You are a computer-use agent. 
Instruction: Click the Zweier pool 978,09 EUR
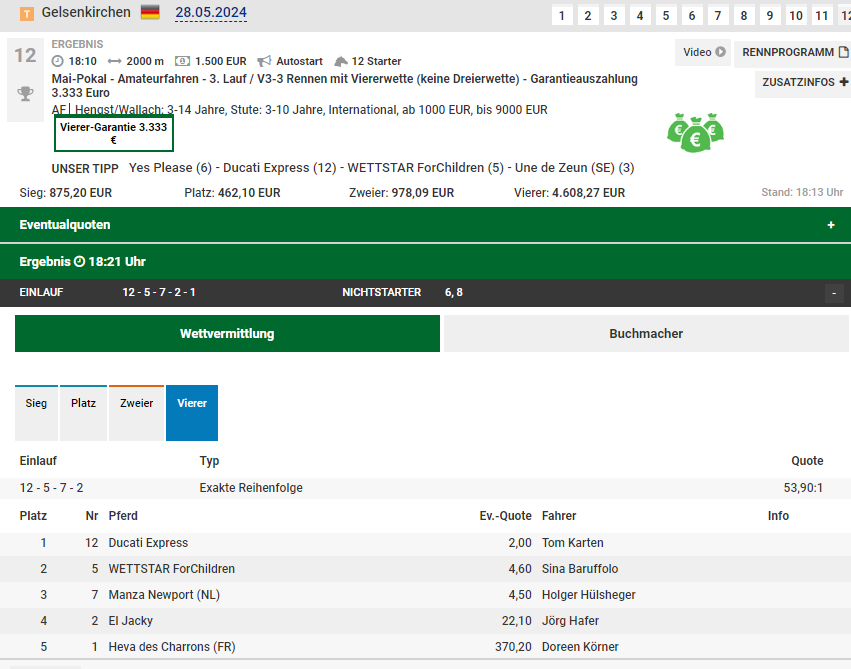pos(402,193)
